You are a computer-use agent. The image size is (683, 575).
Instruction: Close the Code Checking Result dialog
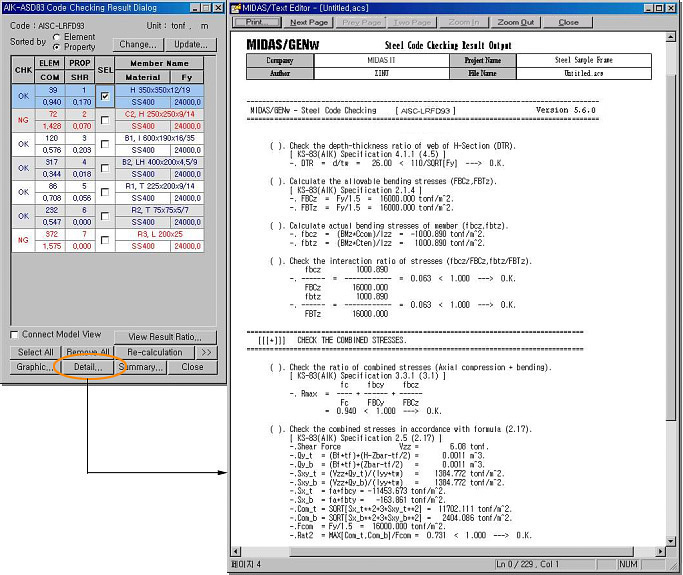(x=192, y=367)
